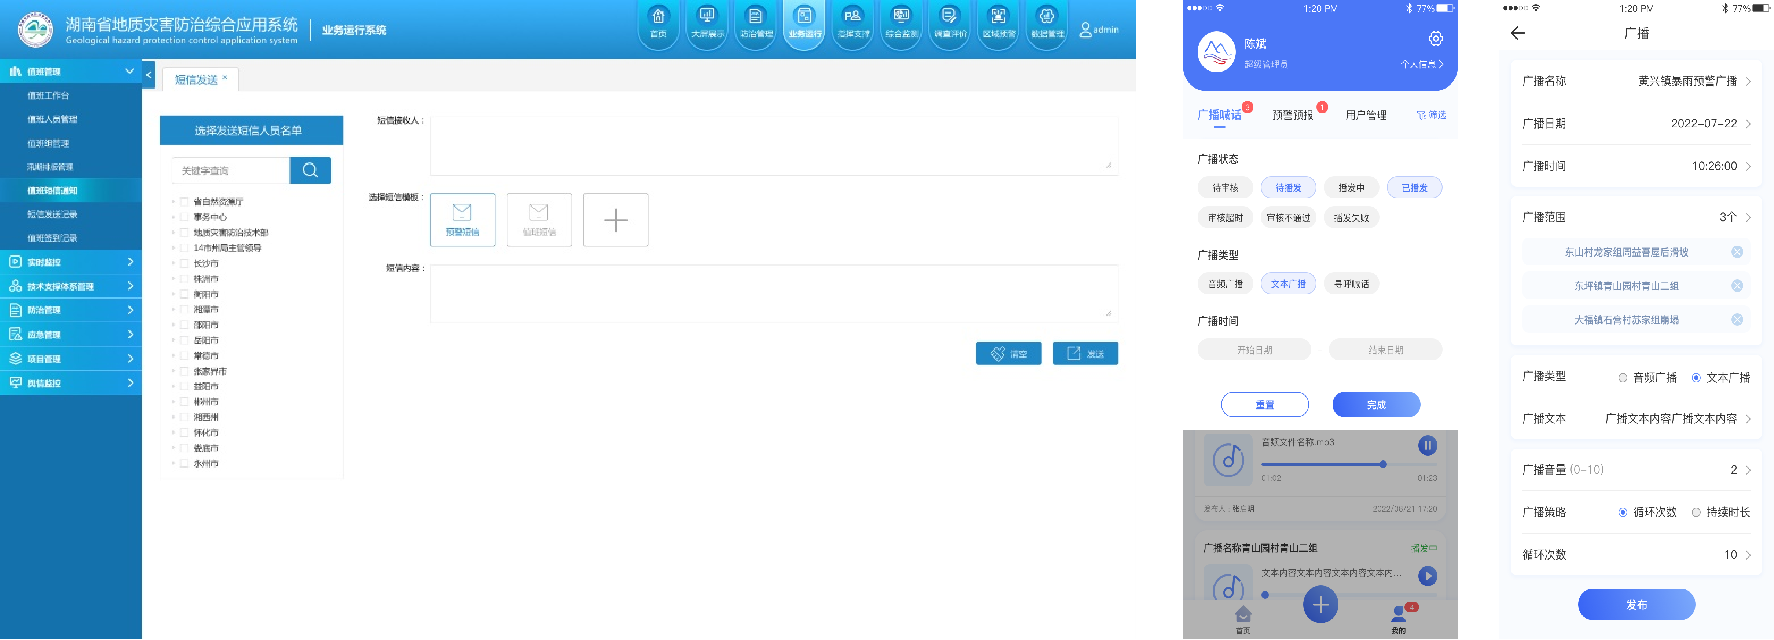Click the 发送 send button
The image size is (1774, 640).
coord(1085,354)
